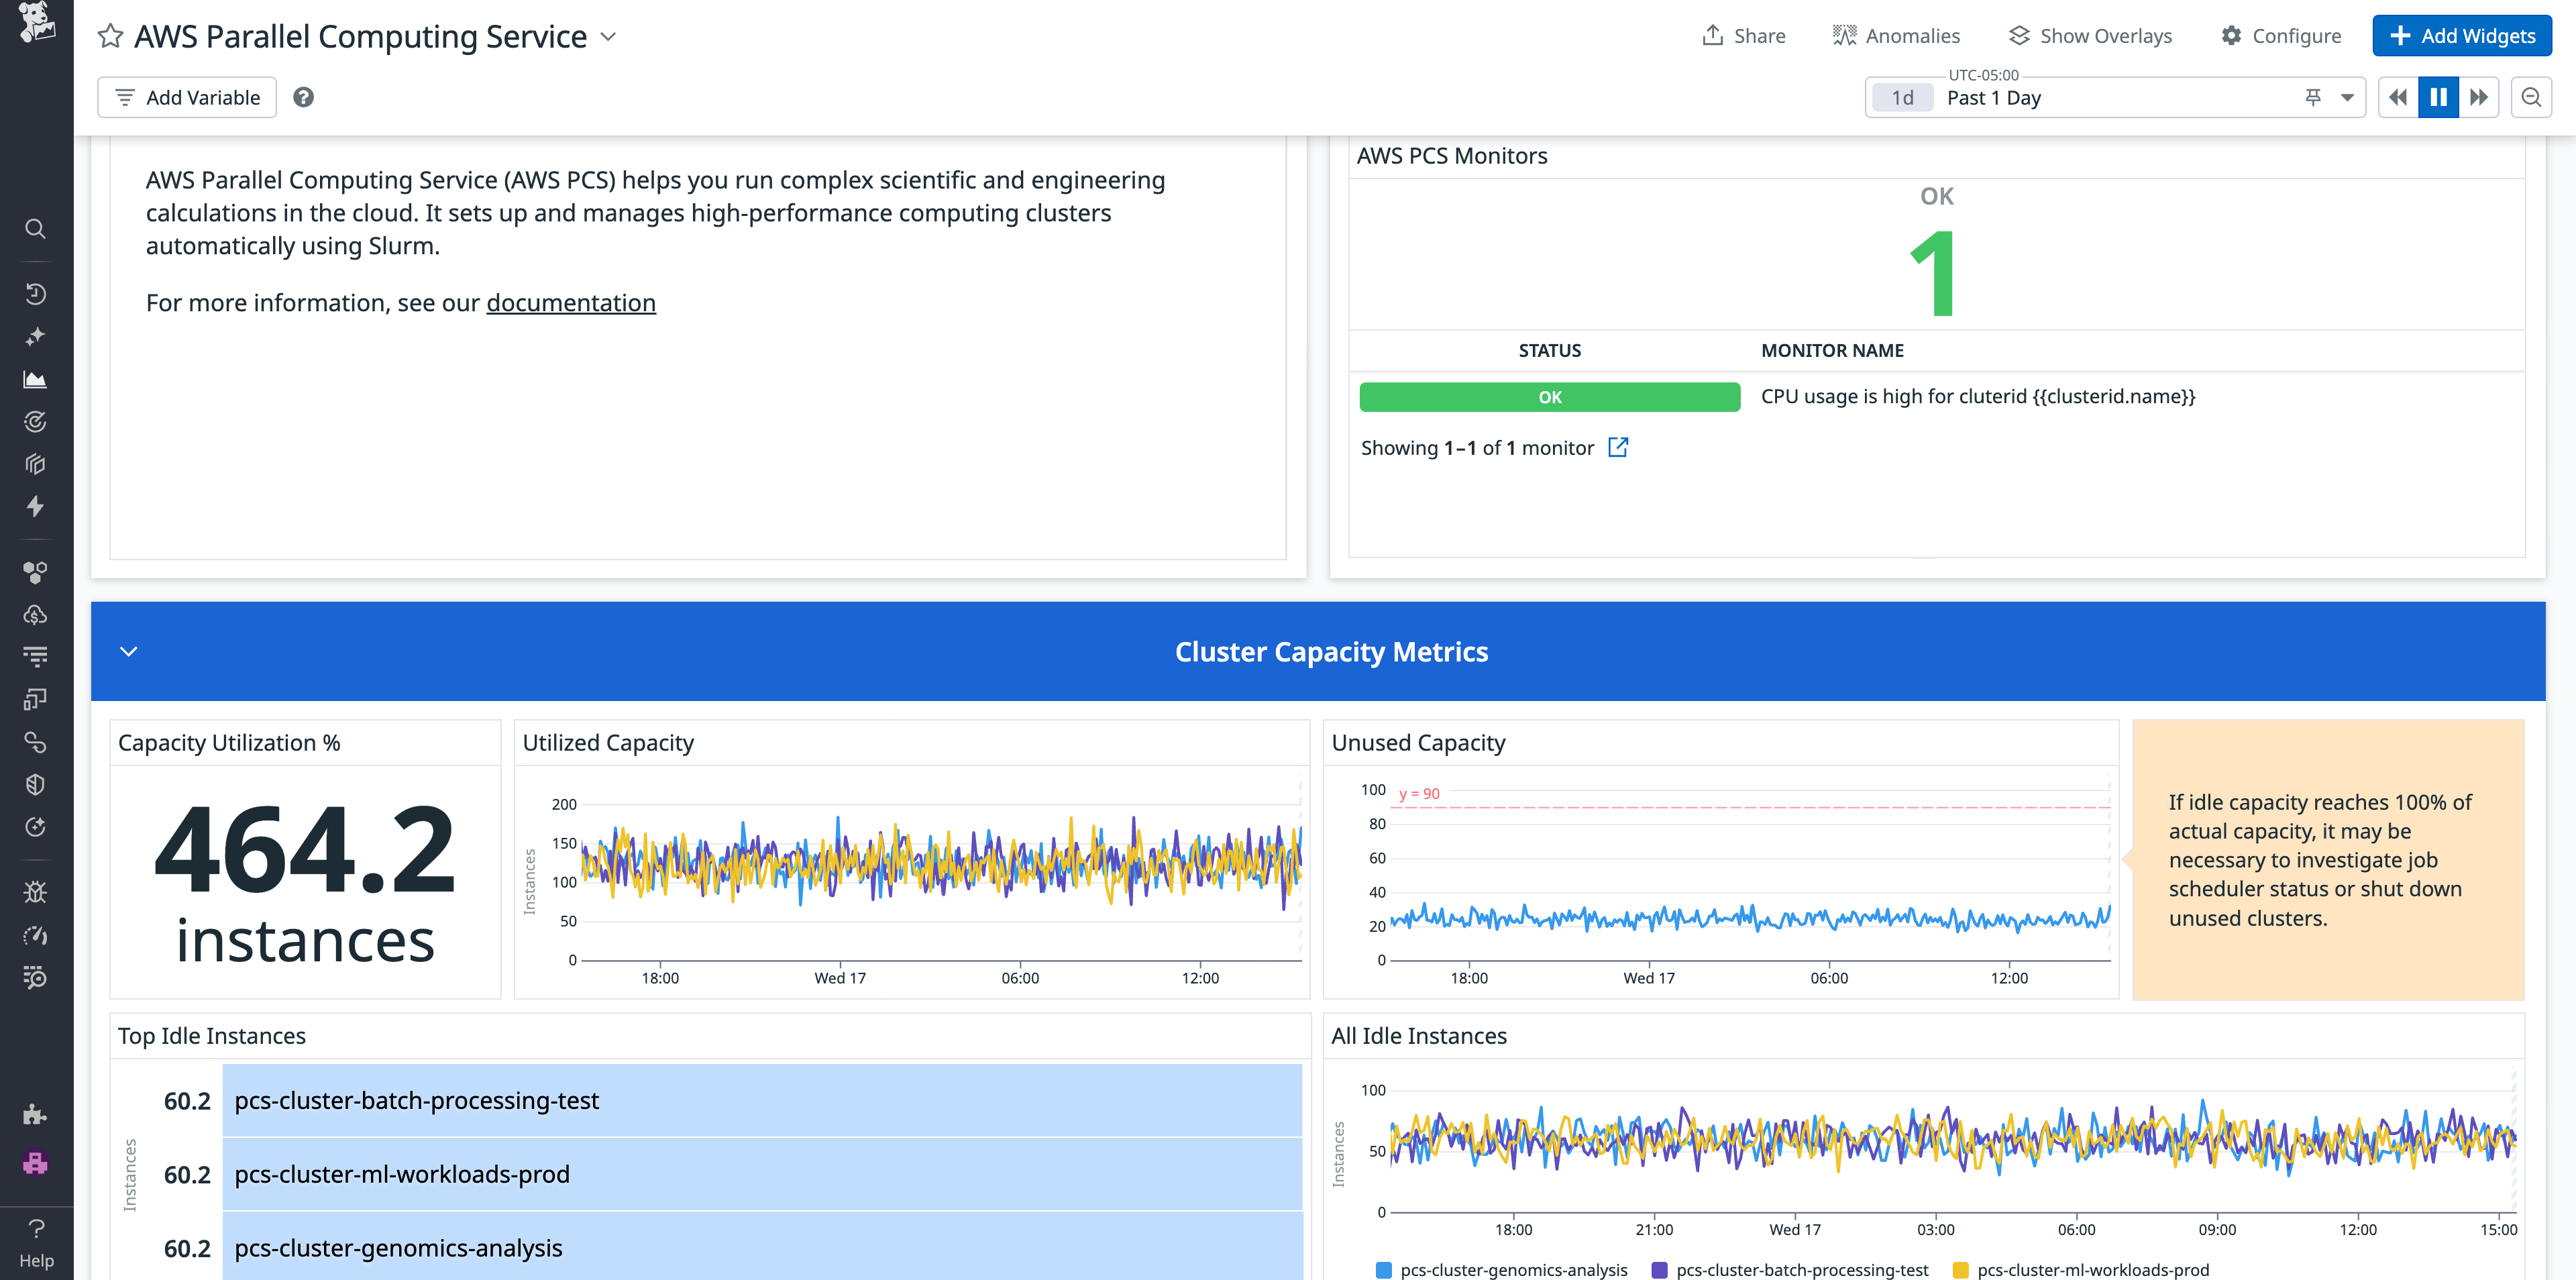
Task: Open the time range dropdown arrow
Action: pos(2345,97)
